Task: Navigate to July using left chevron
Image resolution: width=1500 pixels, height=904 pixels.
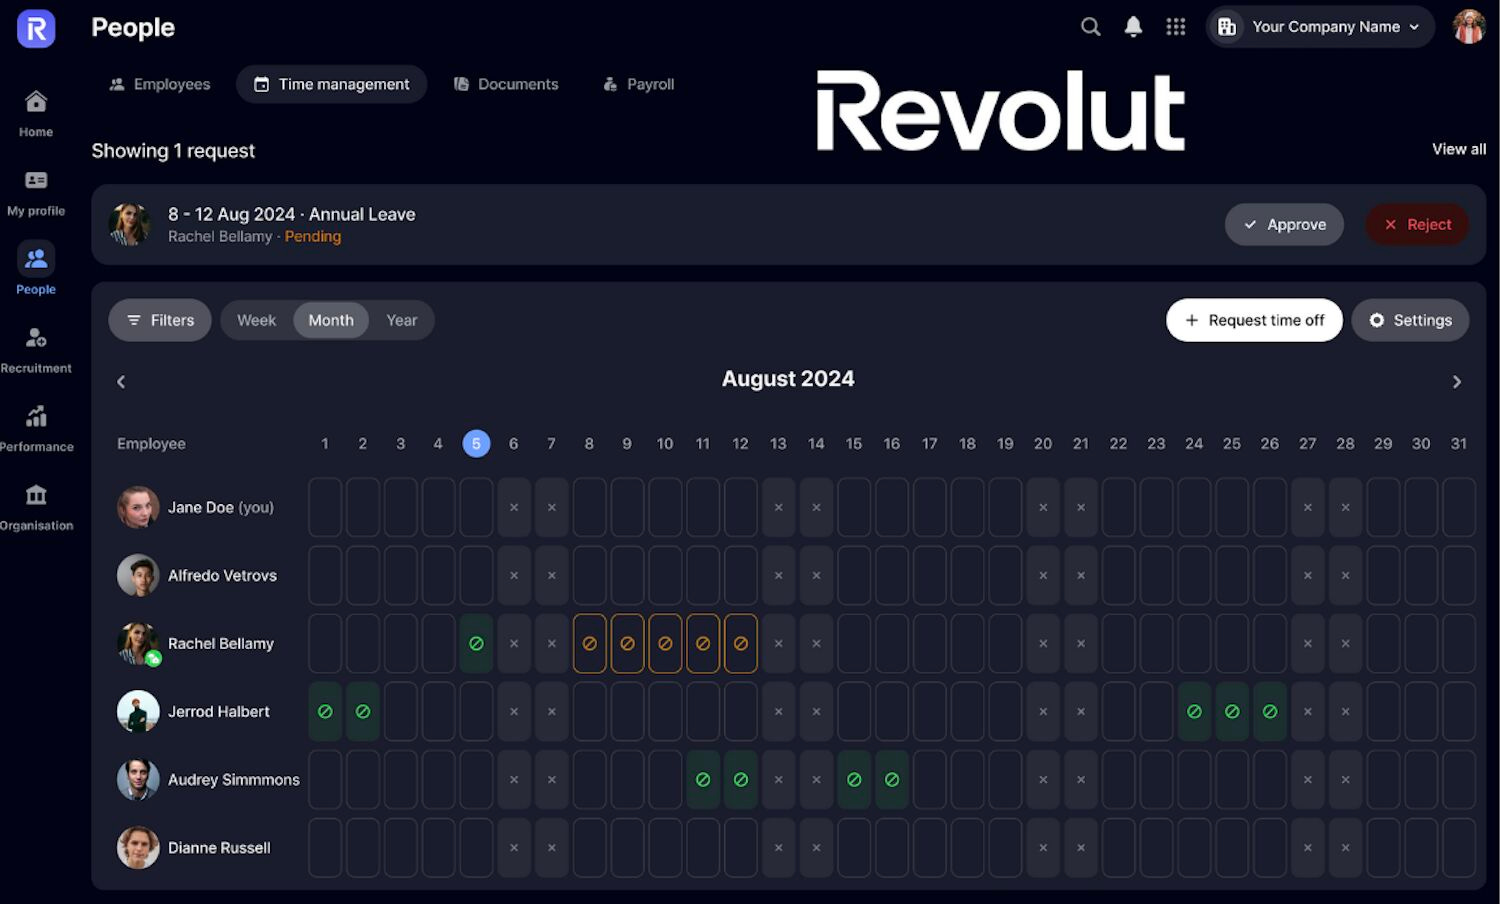Action: point(120,381)
